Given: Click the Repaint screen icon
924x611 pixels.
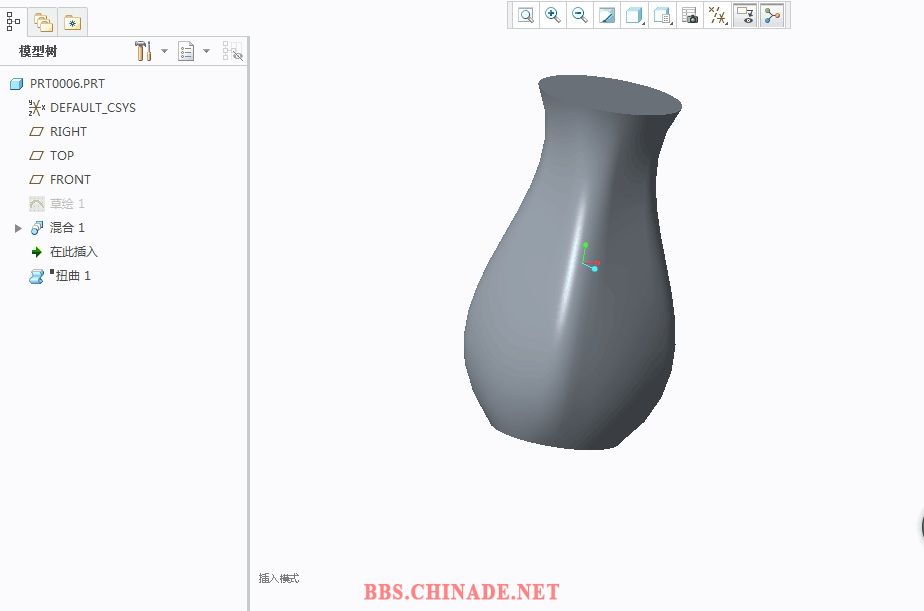Looking at the screenshot, I should coord(607,15).
